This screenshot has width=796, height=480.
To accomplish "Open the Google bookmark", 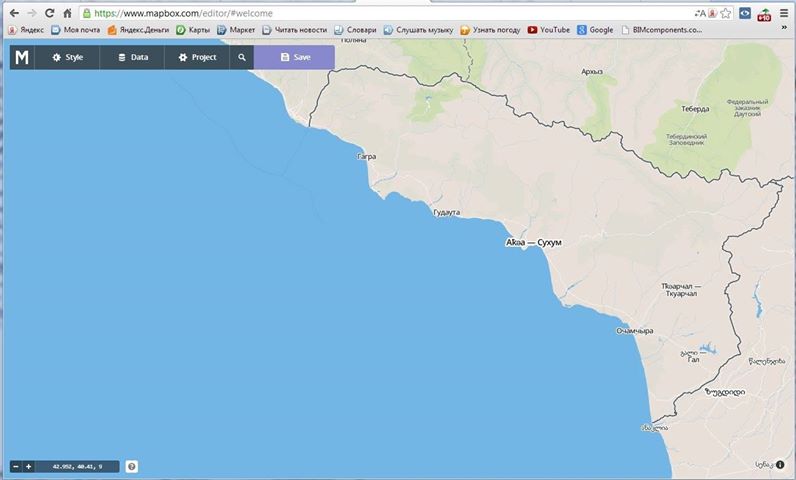I will point(595,30).
